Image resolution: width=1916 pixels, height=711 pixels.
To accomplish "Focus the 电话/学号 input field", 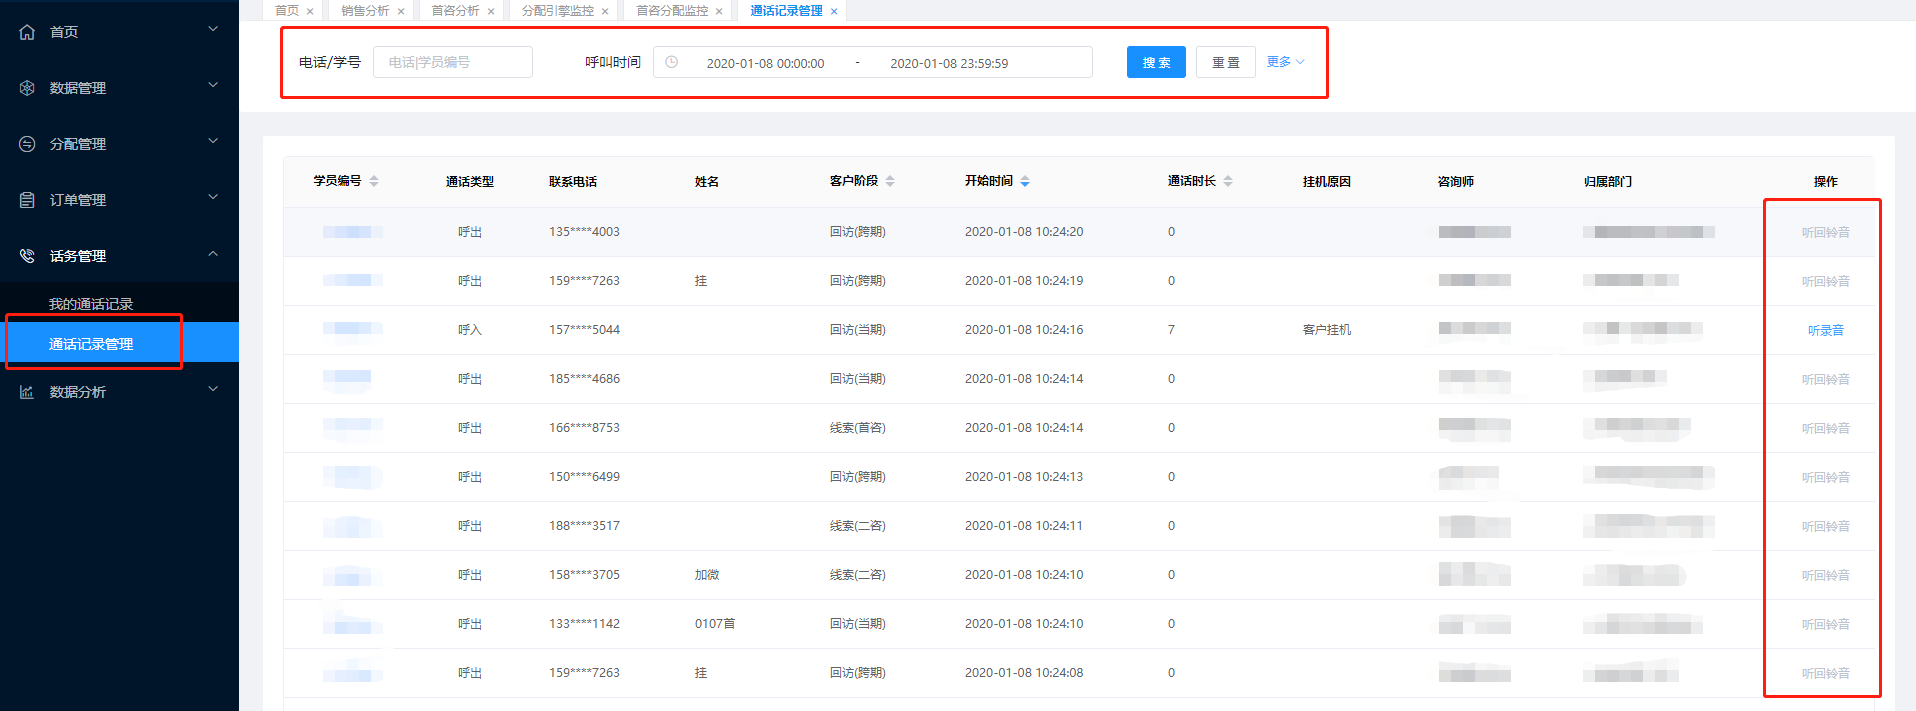I will tap(452, 62).
